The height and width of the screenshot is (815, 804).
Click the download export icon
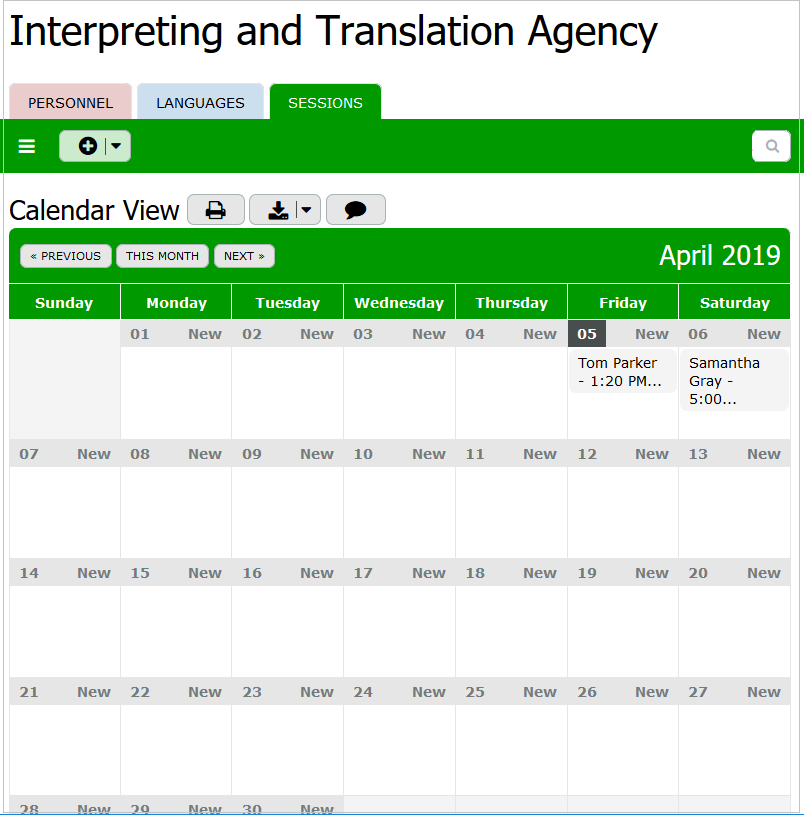click(278, 210)
